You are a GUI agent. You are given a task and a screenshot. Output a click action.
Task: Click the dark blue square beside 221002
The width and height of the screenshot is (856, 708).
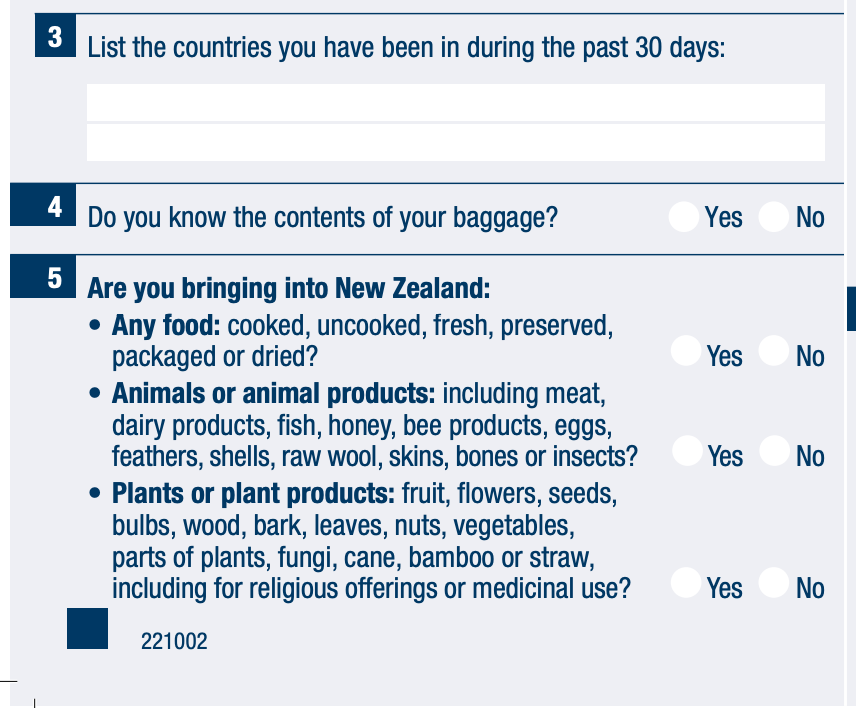(x=87, y=628)
